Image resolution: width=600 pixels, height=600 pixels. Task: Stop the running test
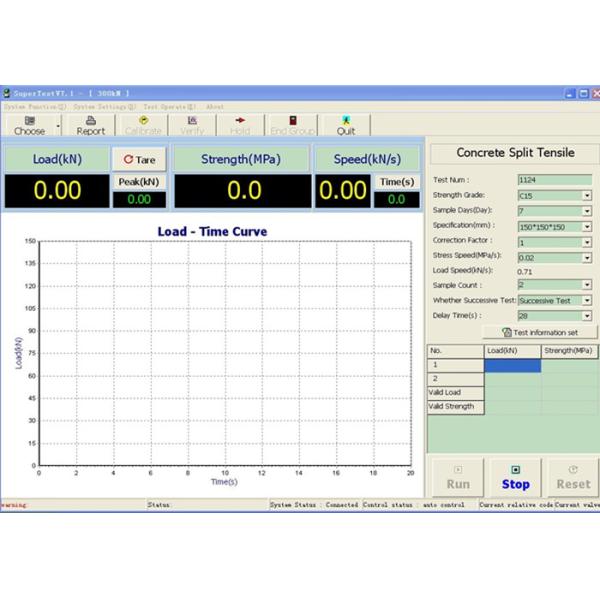coord(515,476)
